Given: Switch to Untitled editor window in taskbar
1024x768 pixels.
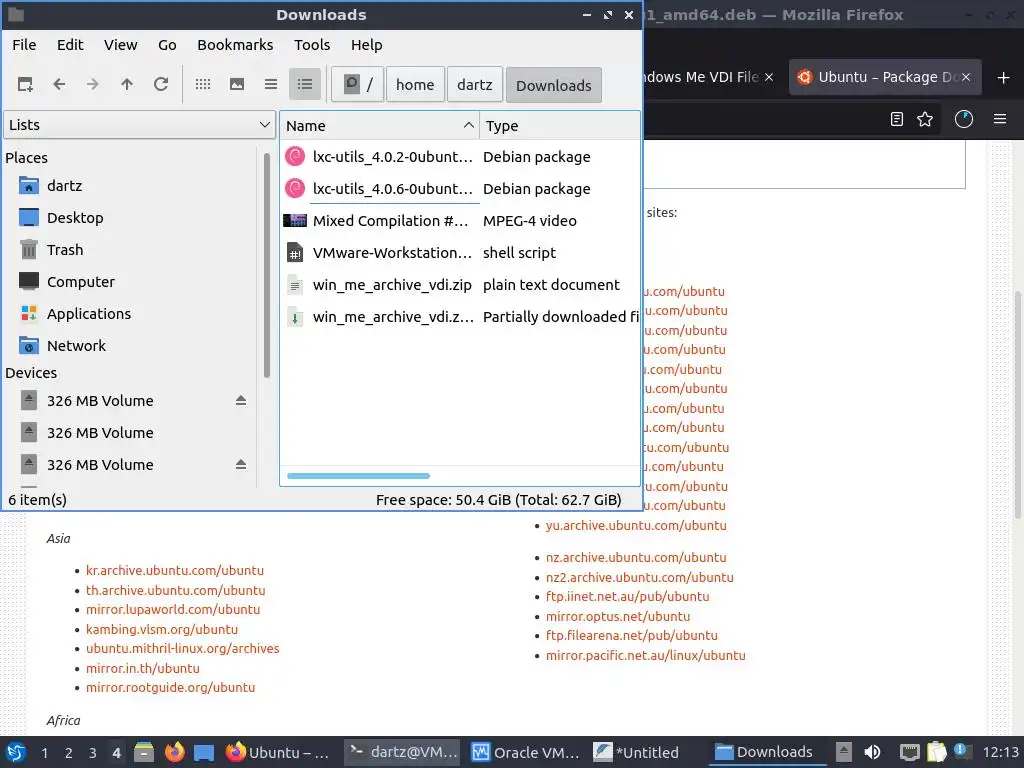Looking at the screenshot, I should (637, 752).
